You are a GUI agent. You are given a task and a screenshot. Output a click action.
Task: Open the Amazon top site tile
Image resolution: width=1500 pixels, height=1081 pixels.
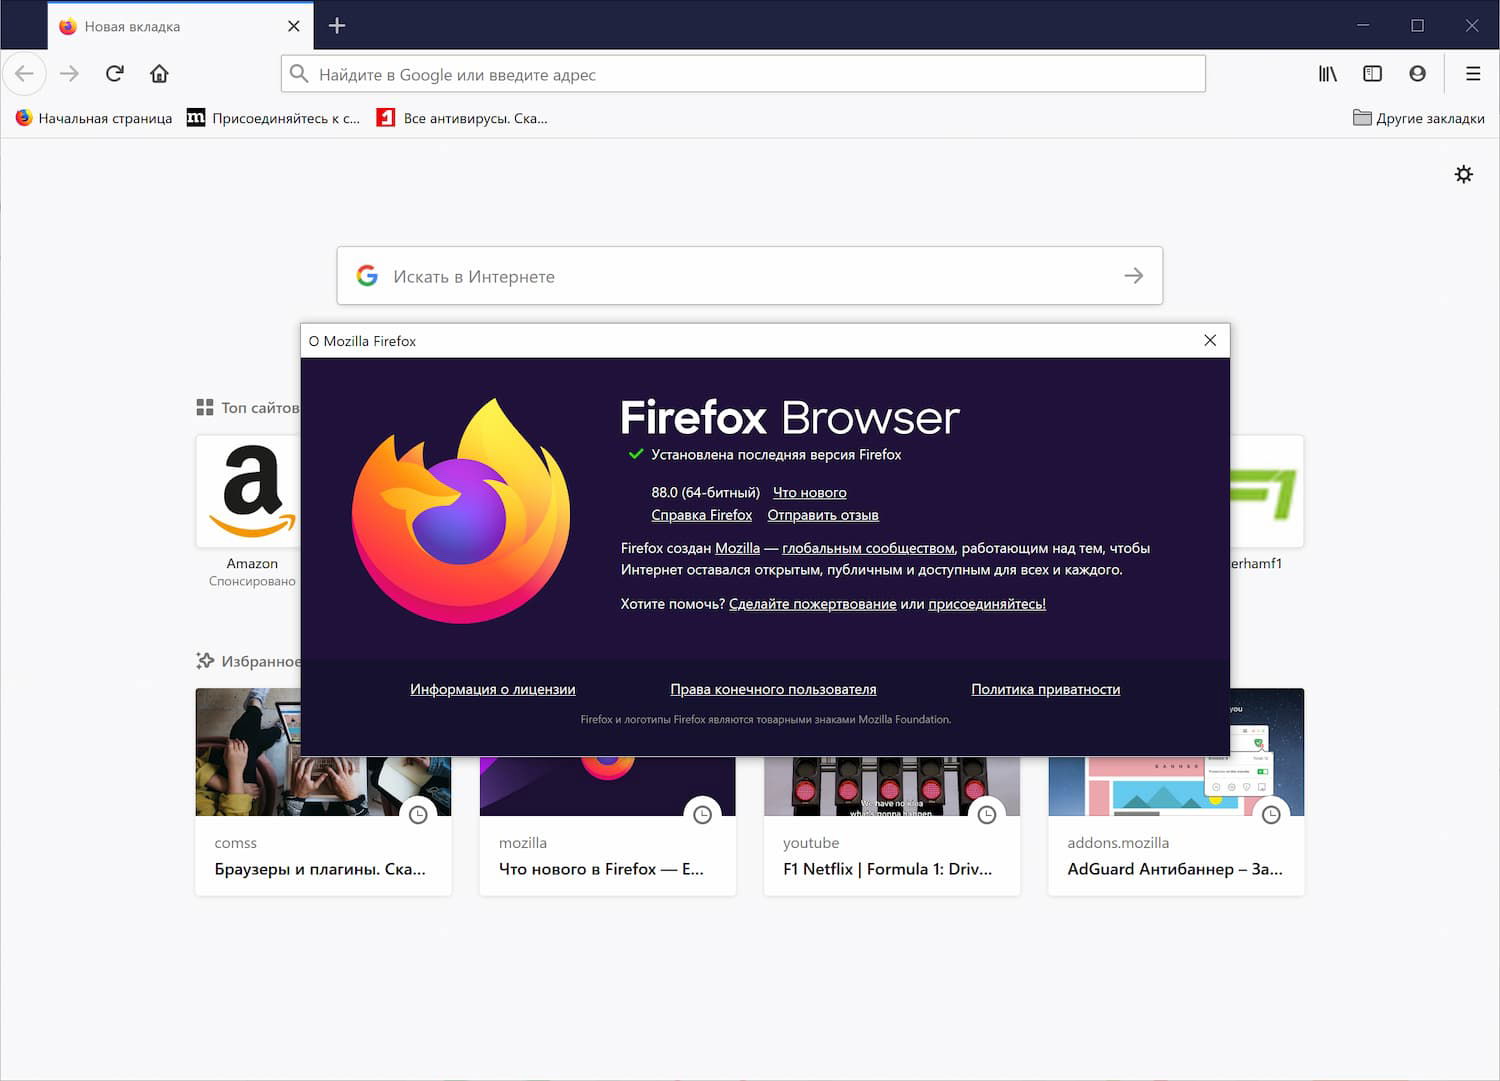[x=249, y=490]
